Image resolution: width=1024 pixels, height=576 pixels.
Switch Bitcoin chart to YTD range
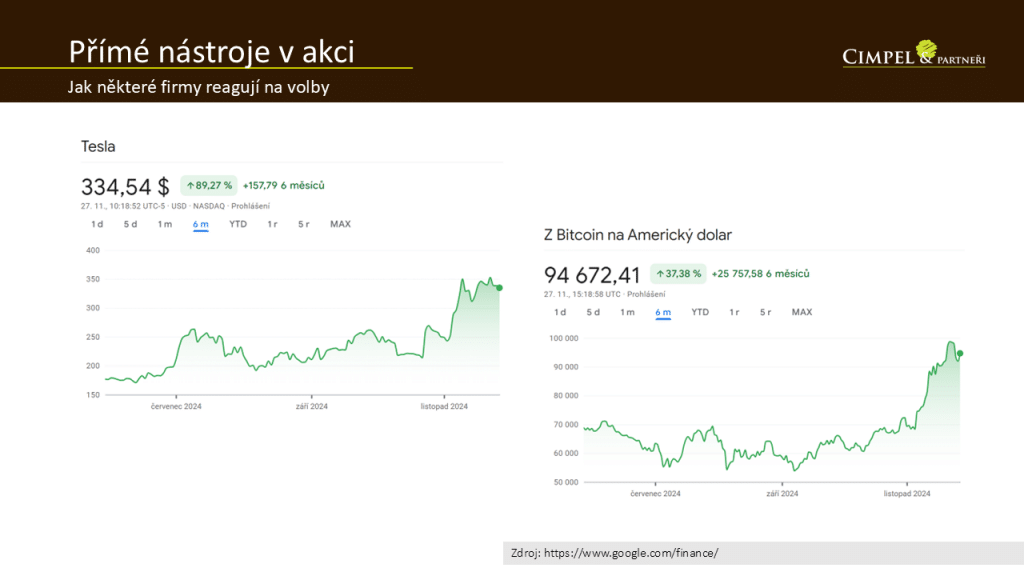(x=700, y=312)
